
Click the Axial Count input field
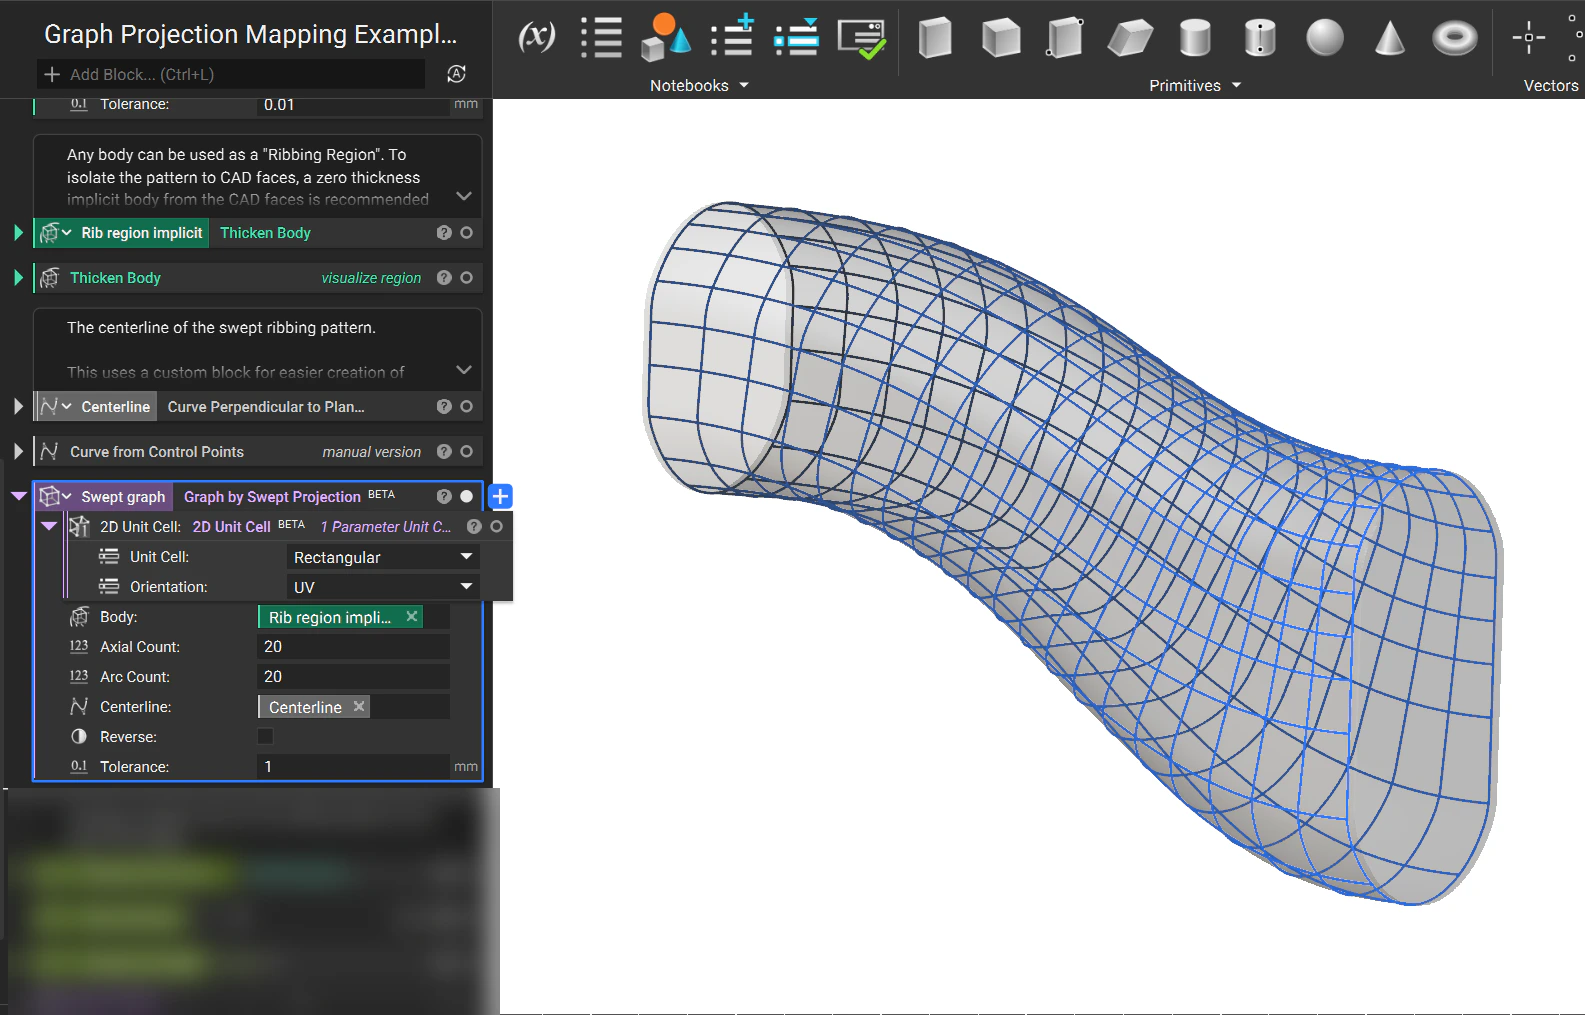point(352,647)
